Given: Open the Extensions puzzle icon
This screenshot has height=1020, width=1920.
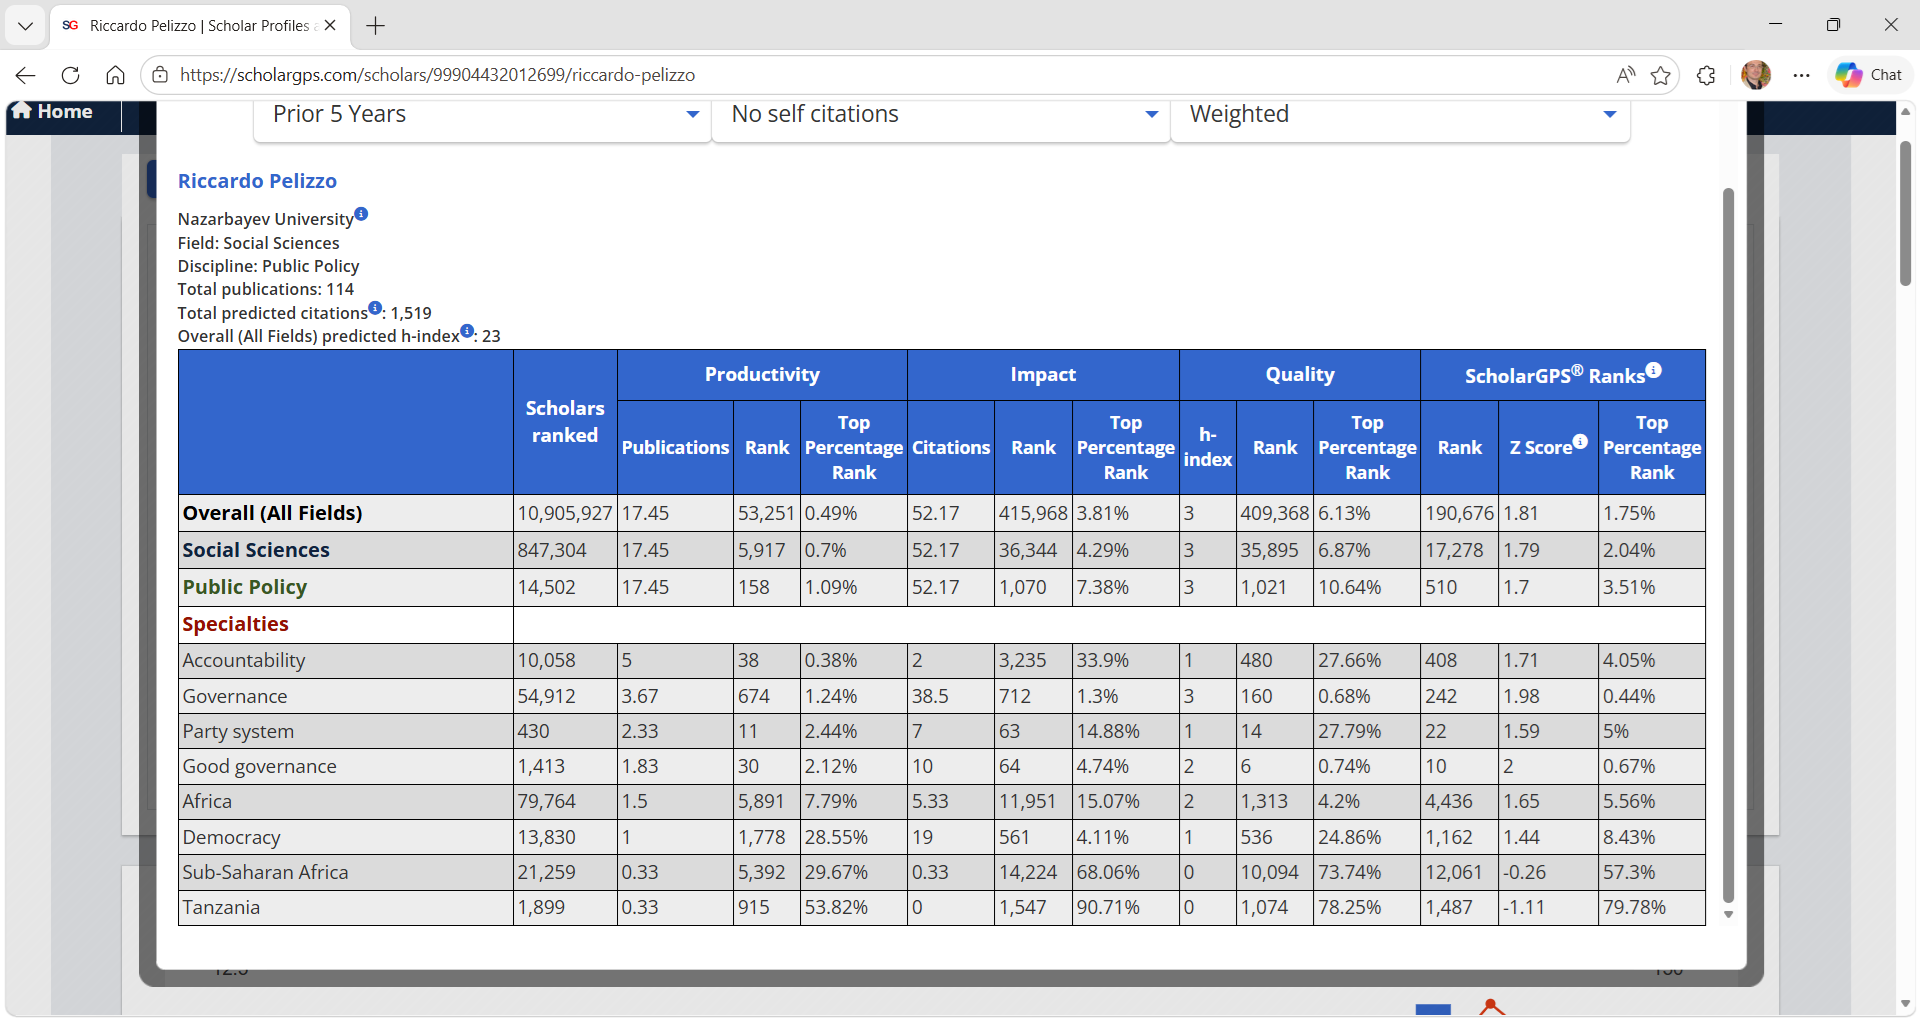Looking at the screenshot, I should pos(1706,75).
